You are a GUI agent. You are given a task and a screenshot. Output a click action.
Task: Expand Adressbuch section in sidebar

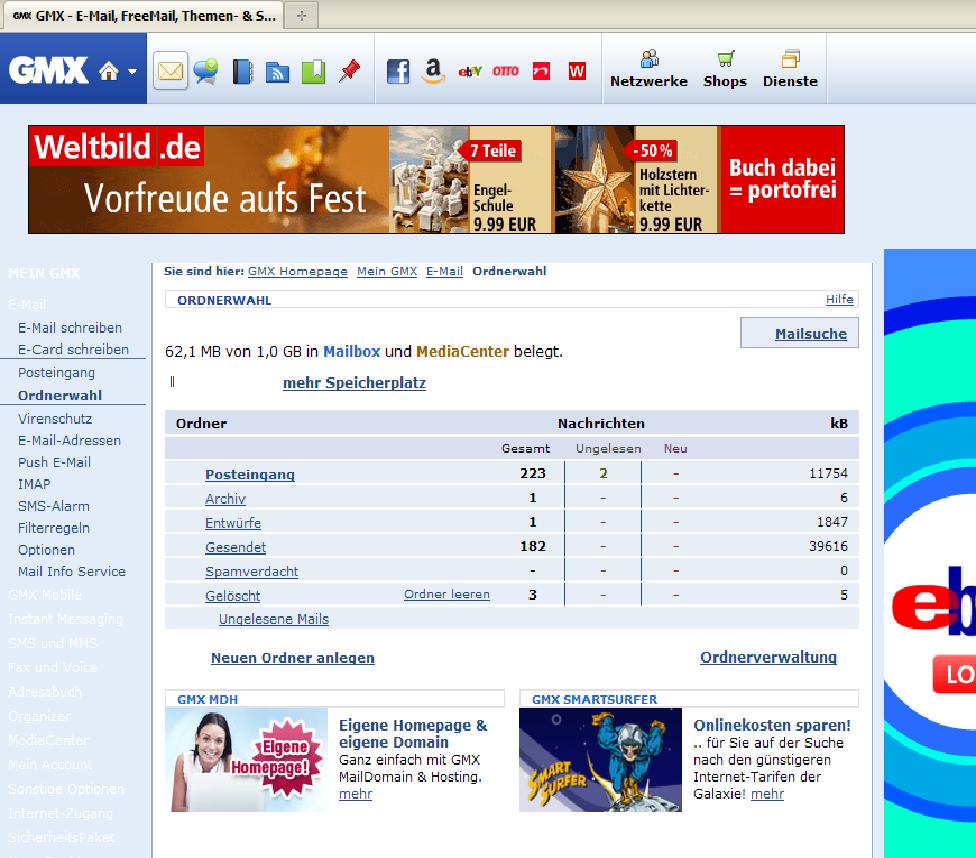click(45, 692)
